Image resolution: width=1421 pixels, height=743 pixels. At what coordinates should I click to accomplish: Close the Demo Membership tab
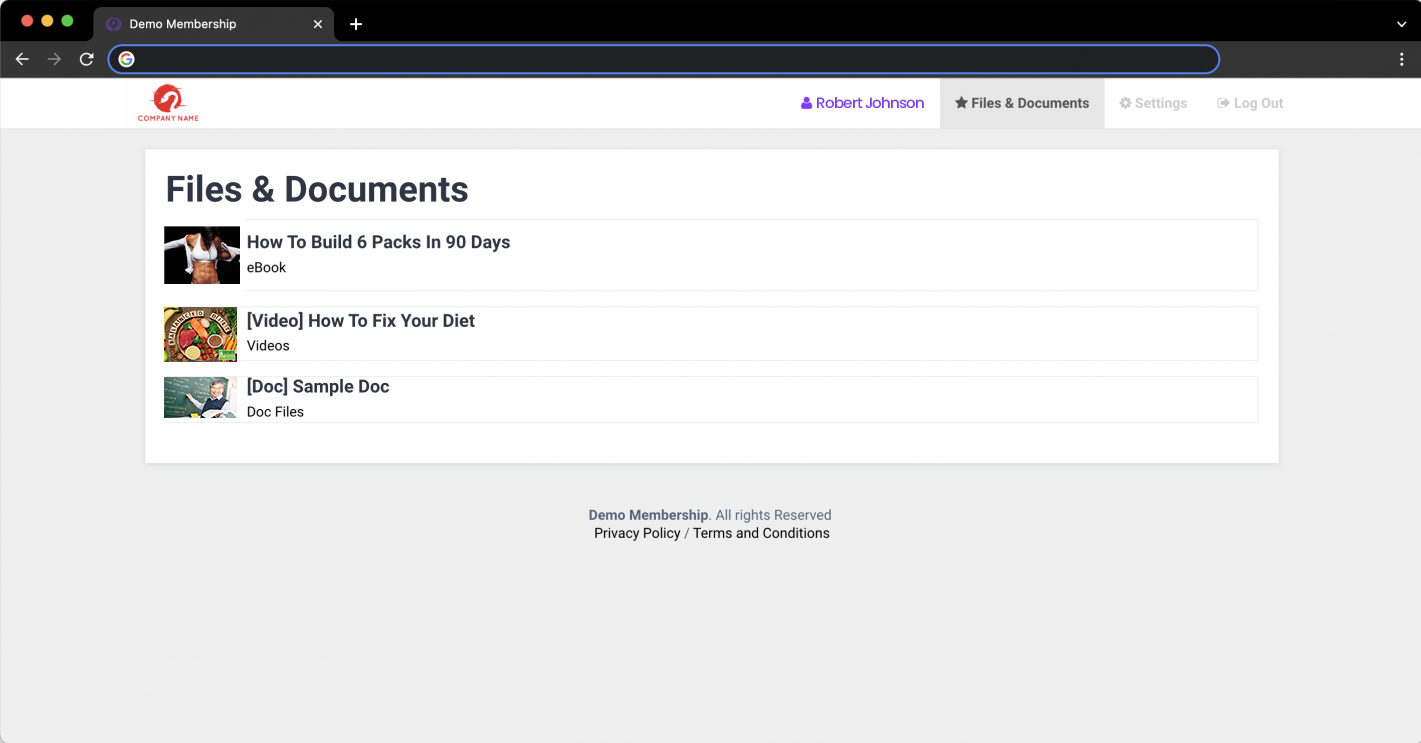pyautogui.click(x=318, y=24)
